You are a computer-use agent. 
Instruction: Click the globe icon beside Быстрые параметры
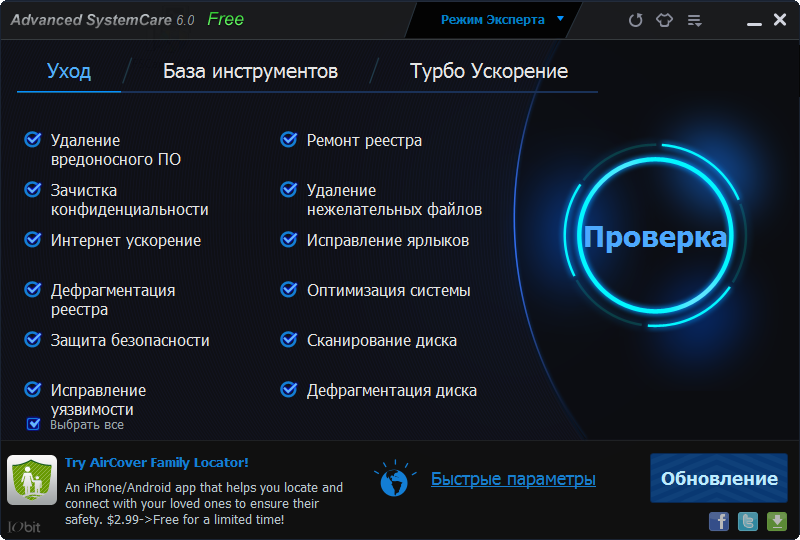[x=394, y=479]
